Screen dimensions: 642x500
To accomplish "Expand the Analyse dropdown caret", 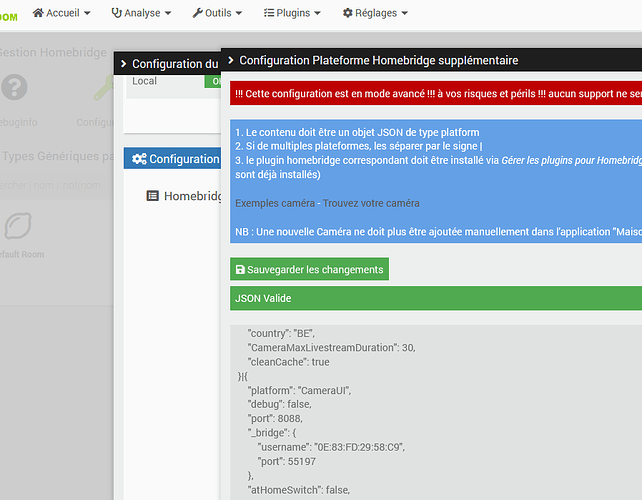I will coord(168,13).
